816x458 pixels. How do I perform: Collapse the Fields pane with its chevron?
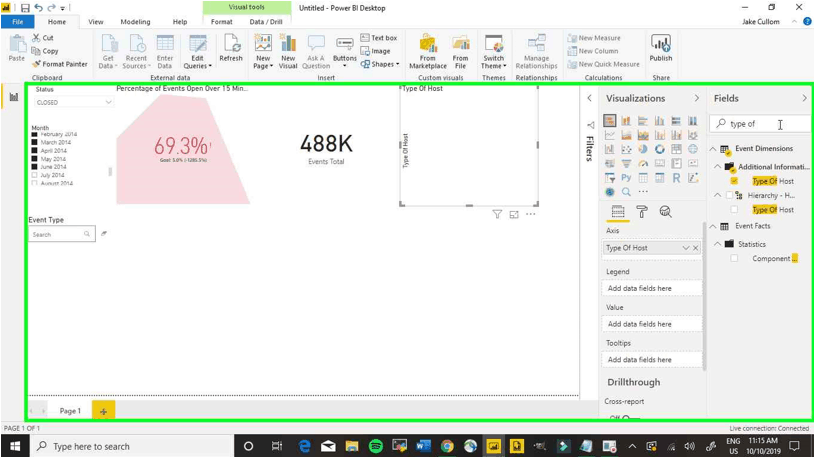pos(805,98)
